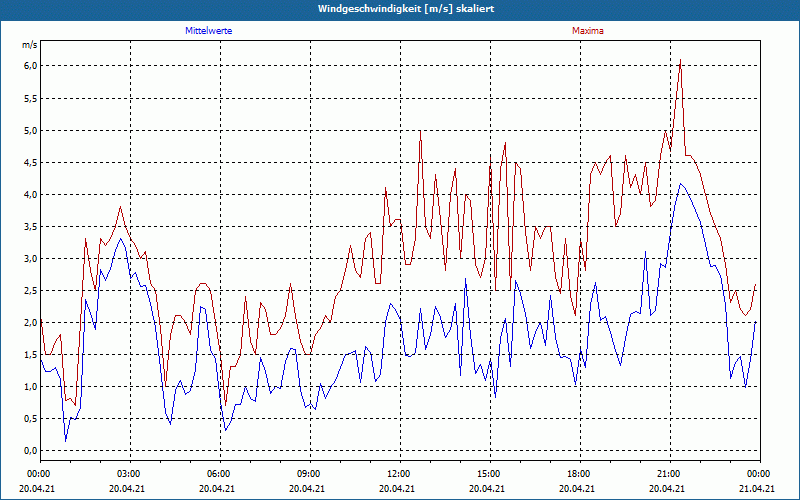
Task: Click the '15:00' time axis label
Action: (x=488, y=474)
